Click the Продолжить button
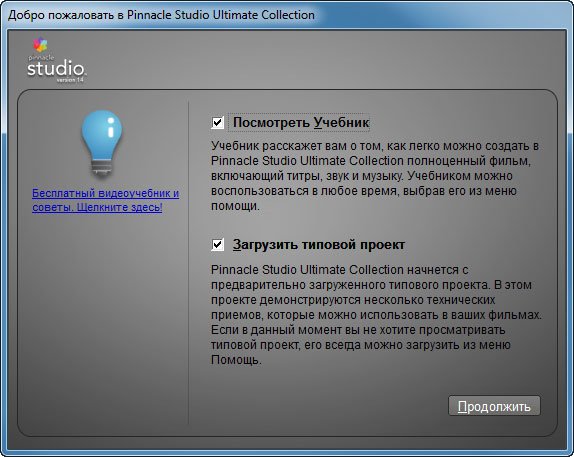This screenshot has width=574, height=457. pos(494,406)
